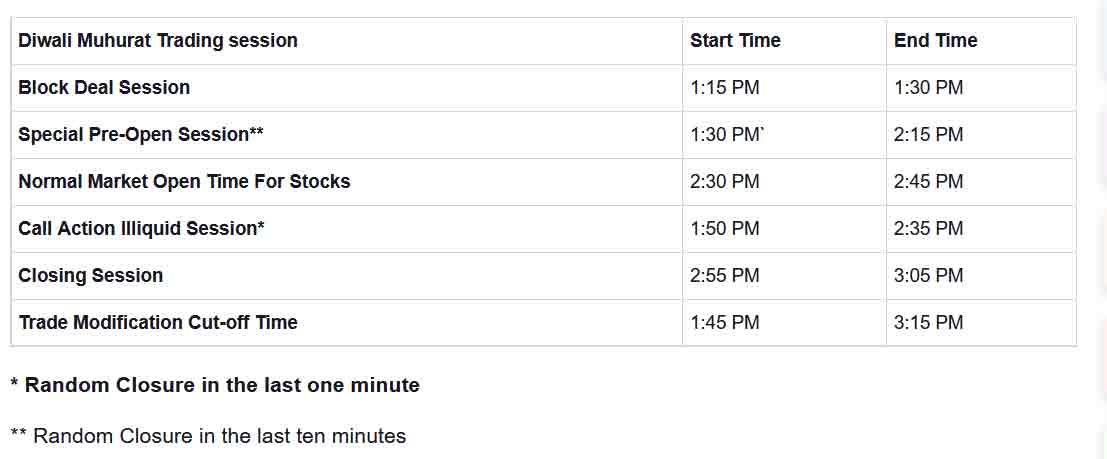Select the "Special Pre-Open Session**" row label
Screen dimensions: 1107x459
[141, 135]
